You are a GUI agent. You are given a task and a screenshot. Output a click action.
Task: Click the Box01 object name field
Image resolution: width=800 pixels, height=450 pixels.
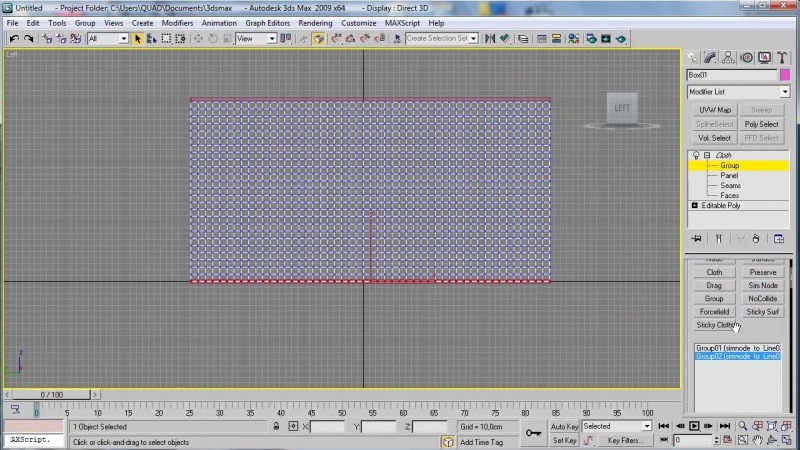point(732,75)
